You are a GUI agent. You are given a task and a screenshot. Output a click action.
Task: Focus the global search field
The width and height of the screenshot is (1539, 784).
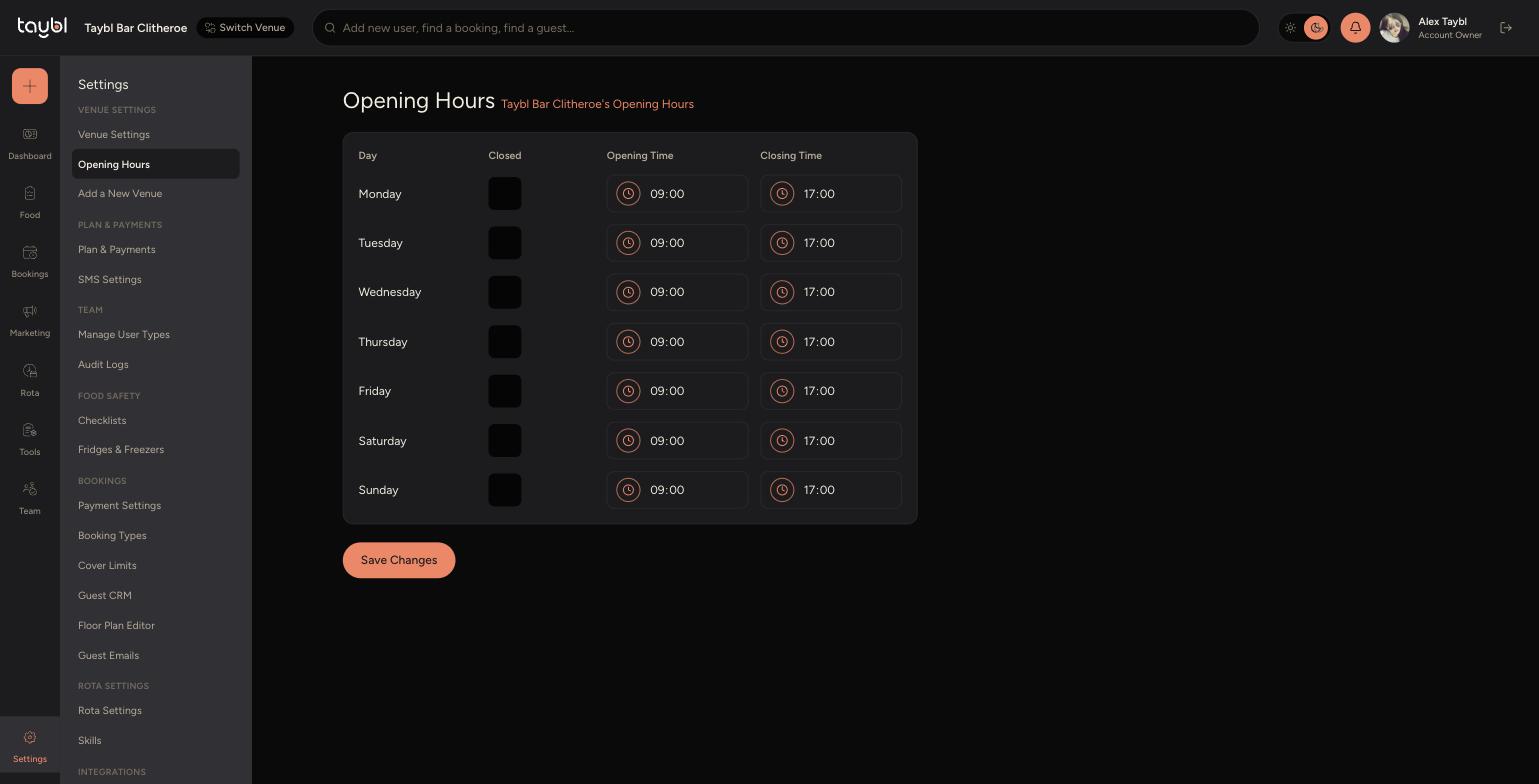click(x=785, y=28)
